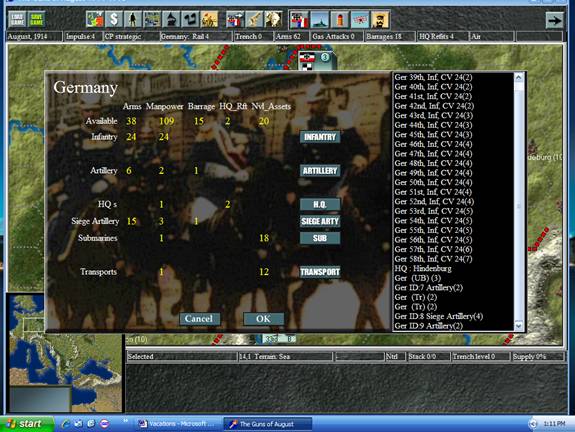The image size is (575, 432).
Task: Open the colored map toolbar icon
Action: click(95, 19)
